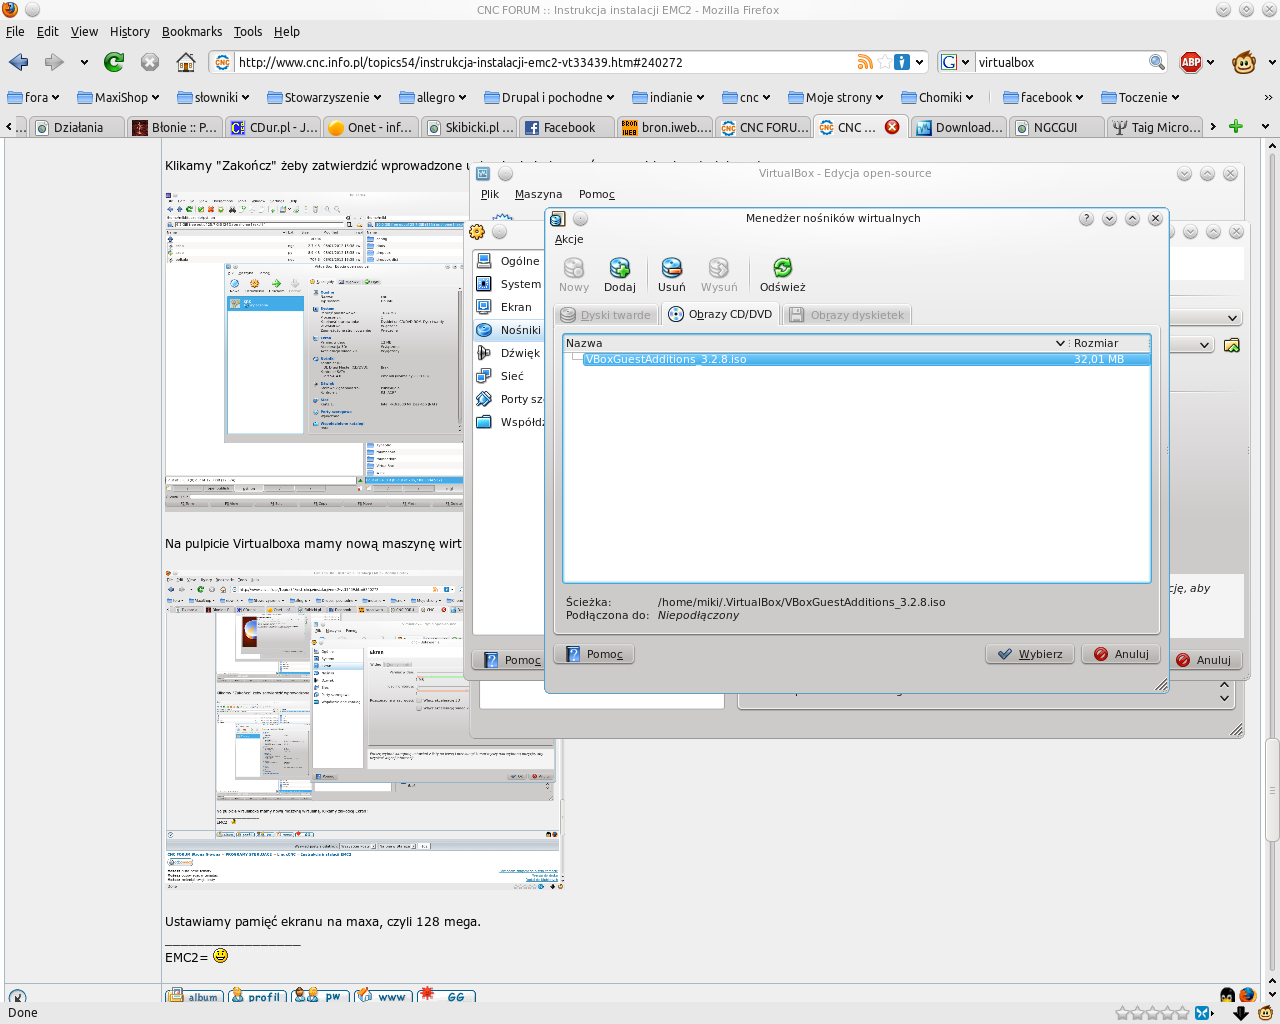Click the album button under the post
The width and height of the screenshot is (1280, 1024).
point(194,996)
